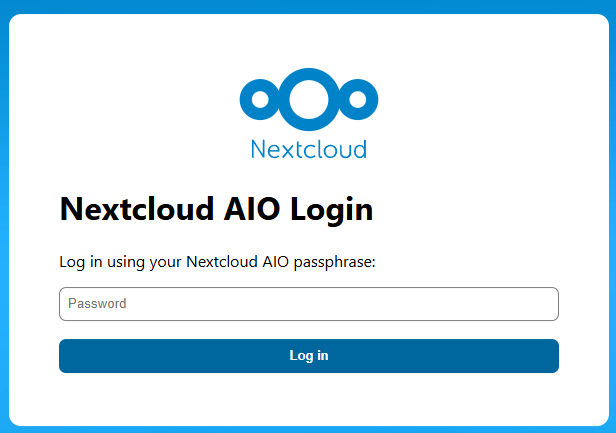Screen dimensions: 616x433
Task: Click the Nextcloud three-circle logo icon
Action: 308,99
